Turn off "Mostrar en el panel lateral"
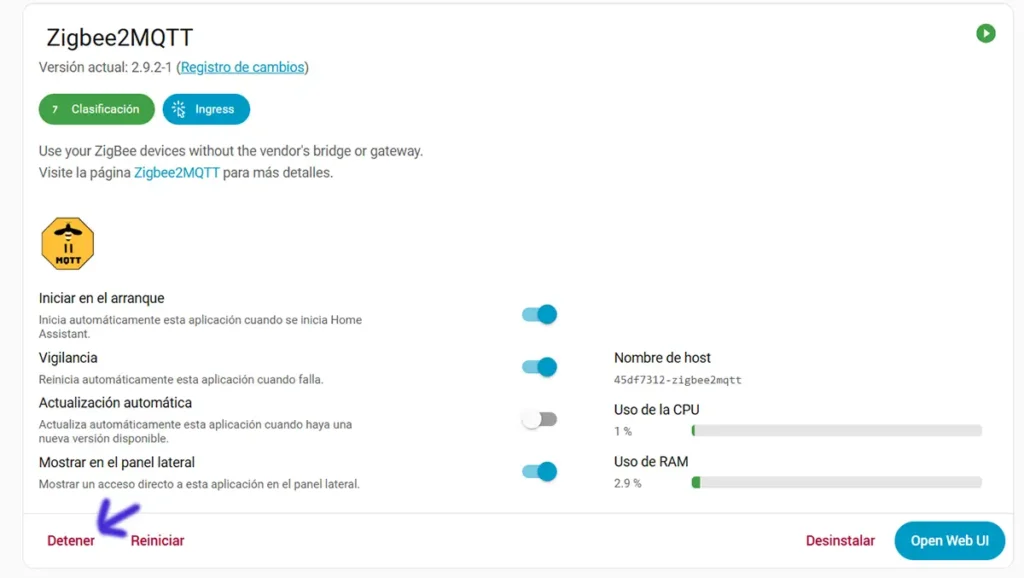The height and width of the screenshot is (578, 1024). [x=538, y=471]
